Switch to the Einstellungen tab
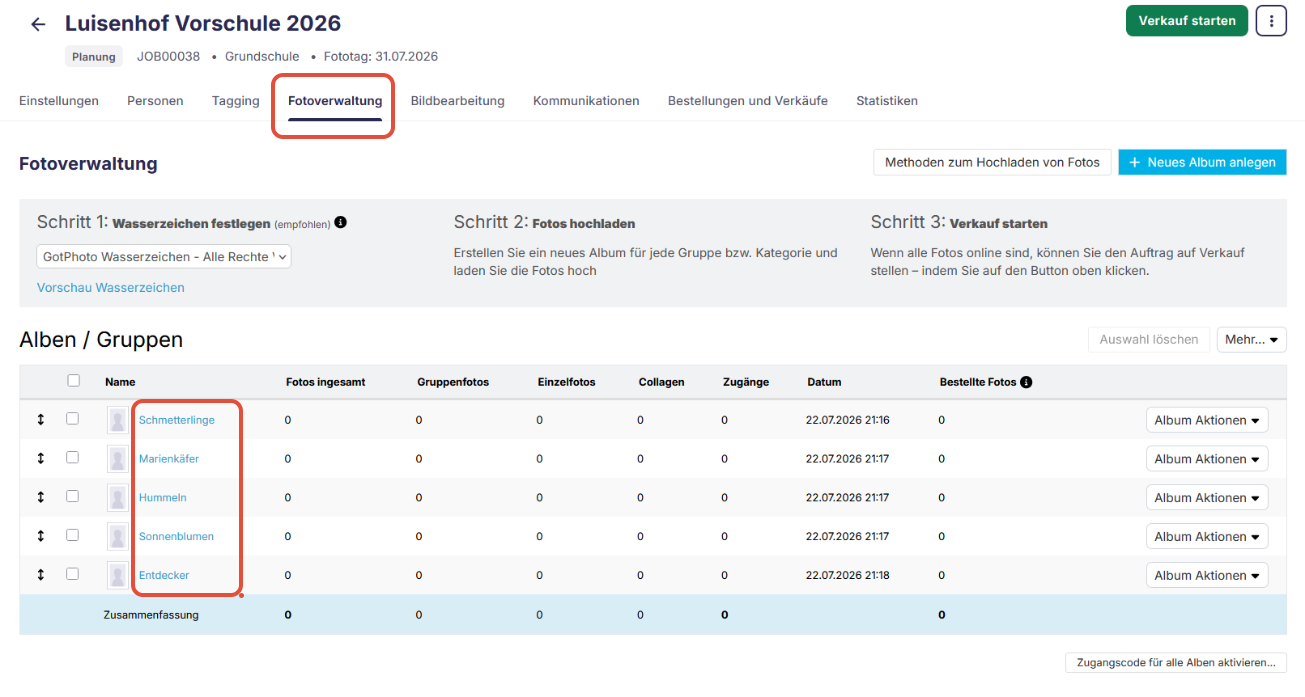Screen dimensions: 1305x697 pos(59,101)
